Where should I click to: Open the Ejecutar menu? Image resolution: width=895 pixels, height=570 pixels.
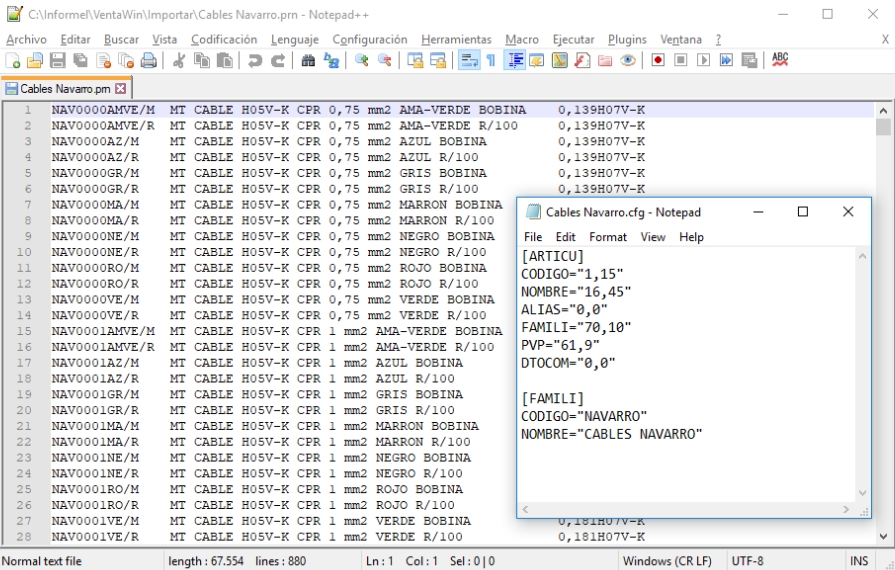click(573, 39)
